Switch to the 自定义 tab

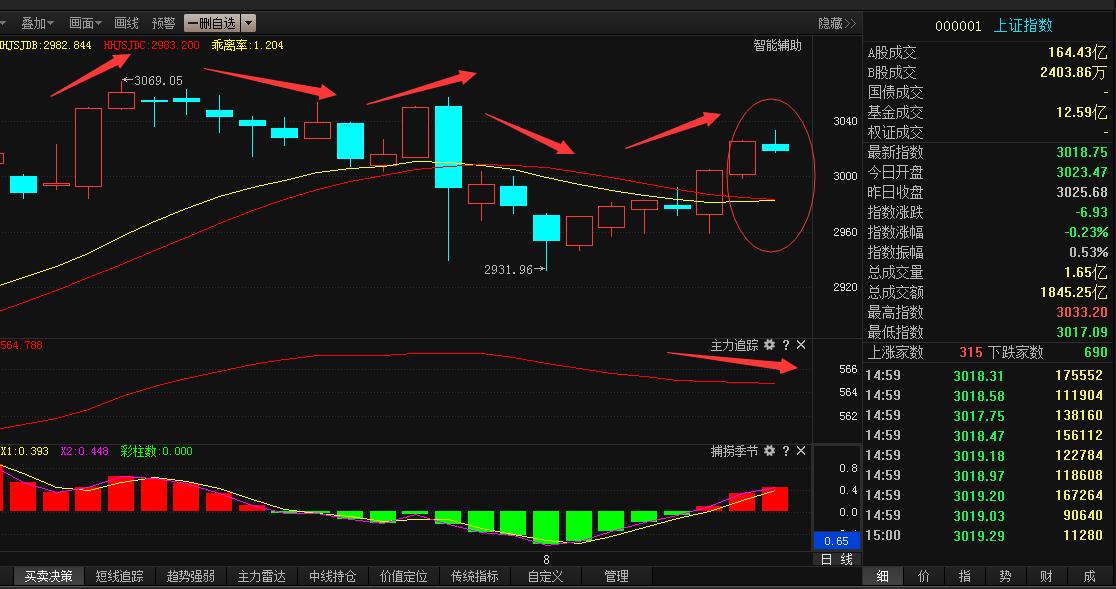544,575
